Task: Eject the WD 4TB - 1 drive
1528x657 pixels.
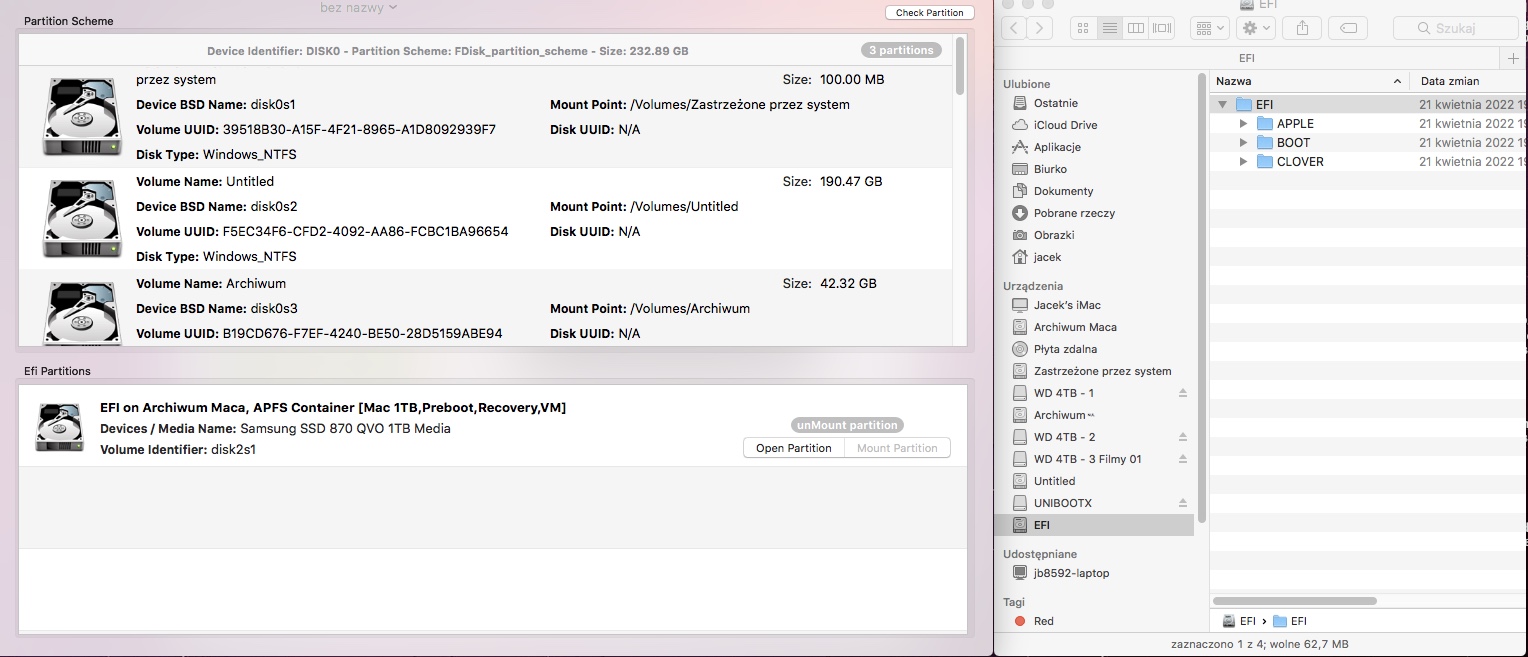Action: pyautogui.click(x=1182, y=393)
